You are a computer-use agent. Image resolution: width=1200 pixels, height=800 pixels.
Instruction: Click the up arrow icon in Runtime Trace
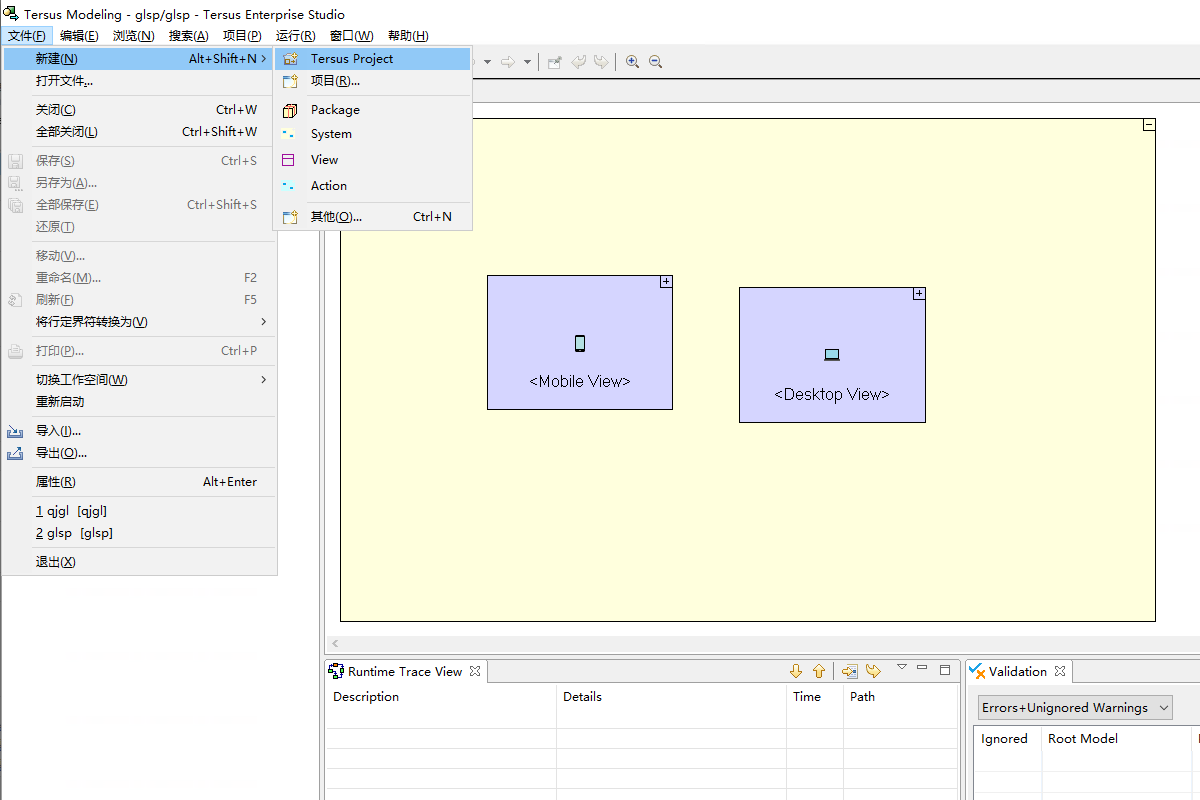(x=819, y=672)
